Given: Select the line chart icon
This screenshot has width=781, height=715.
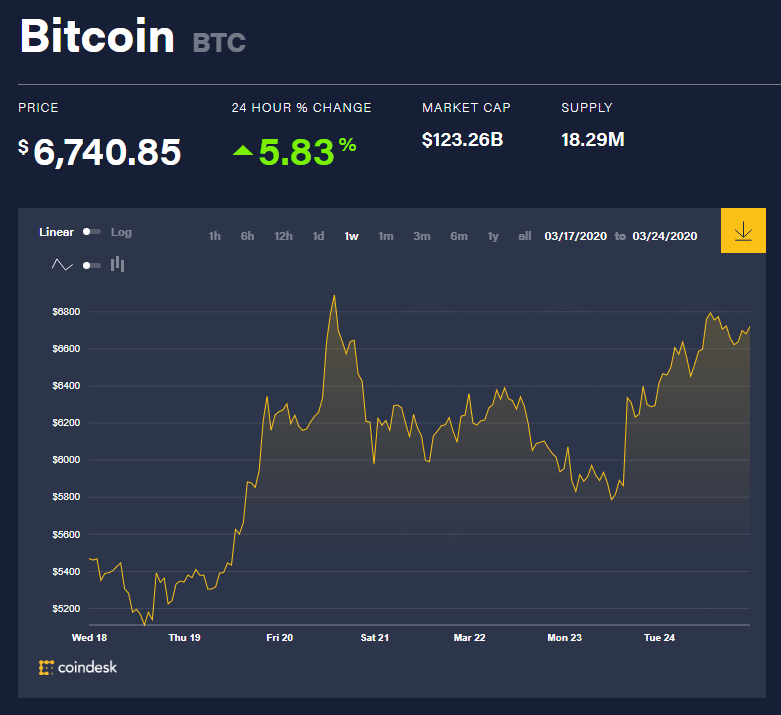Looking at the screenshot, I should coord(63,265).
